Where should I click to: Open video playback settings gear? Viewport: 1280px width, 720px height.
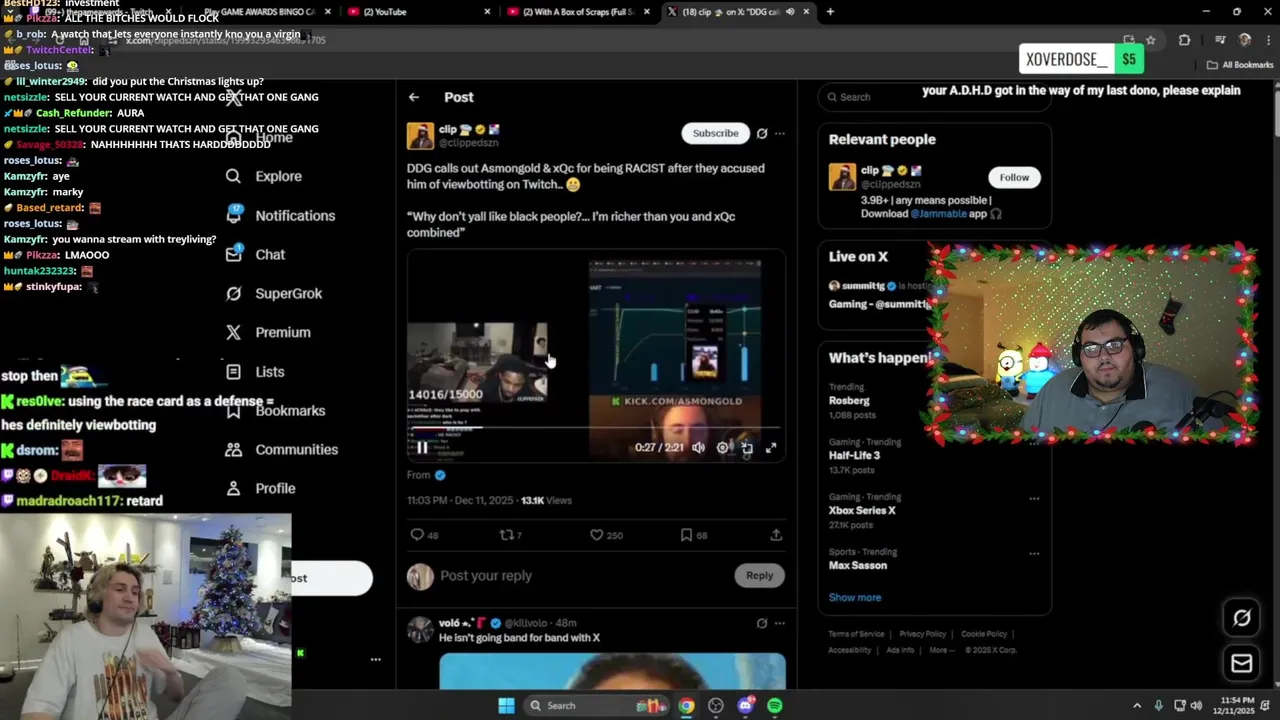tap(723, 448)
